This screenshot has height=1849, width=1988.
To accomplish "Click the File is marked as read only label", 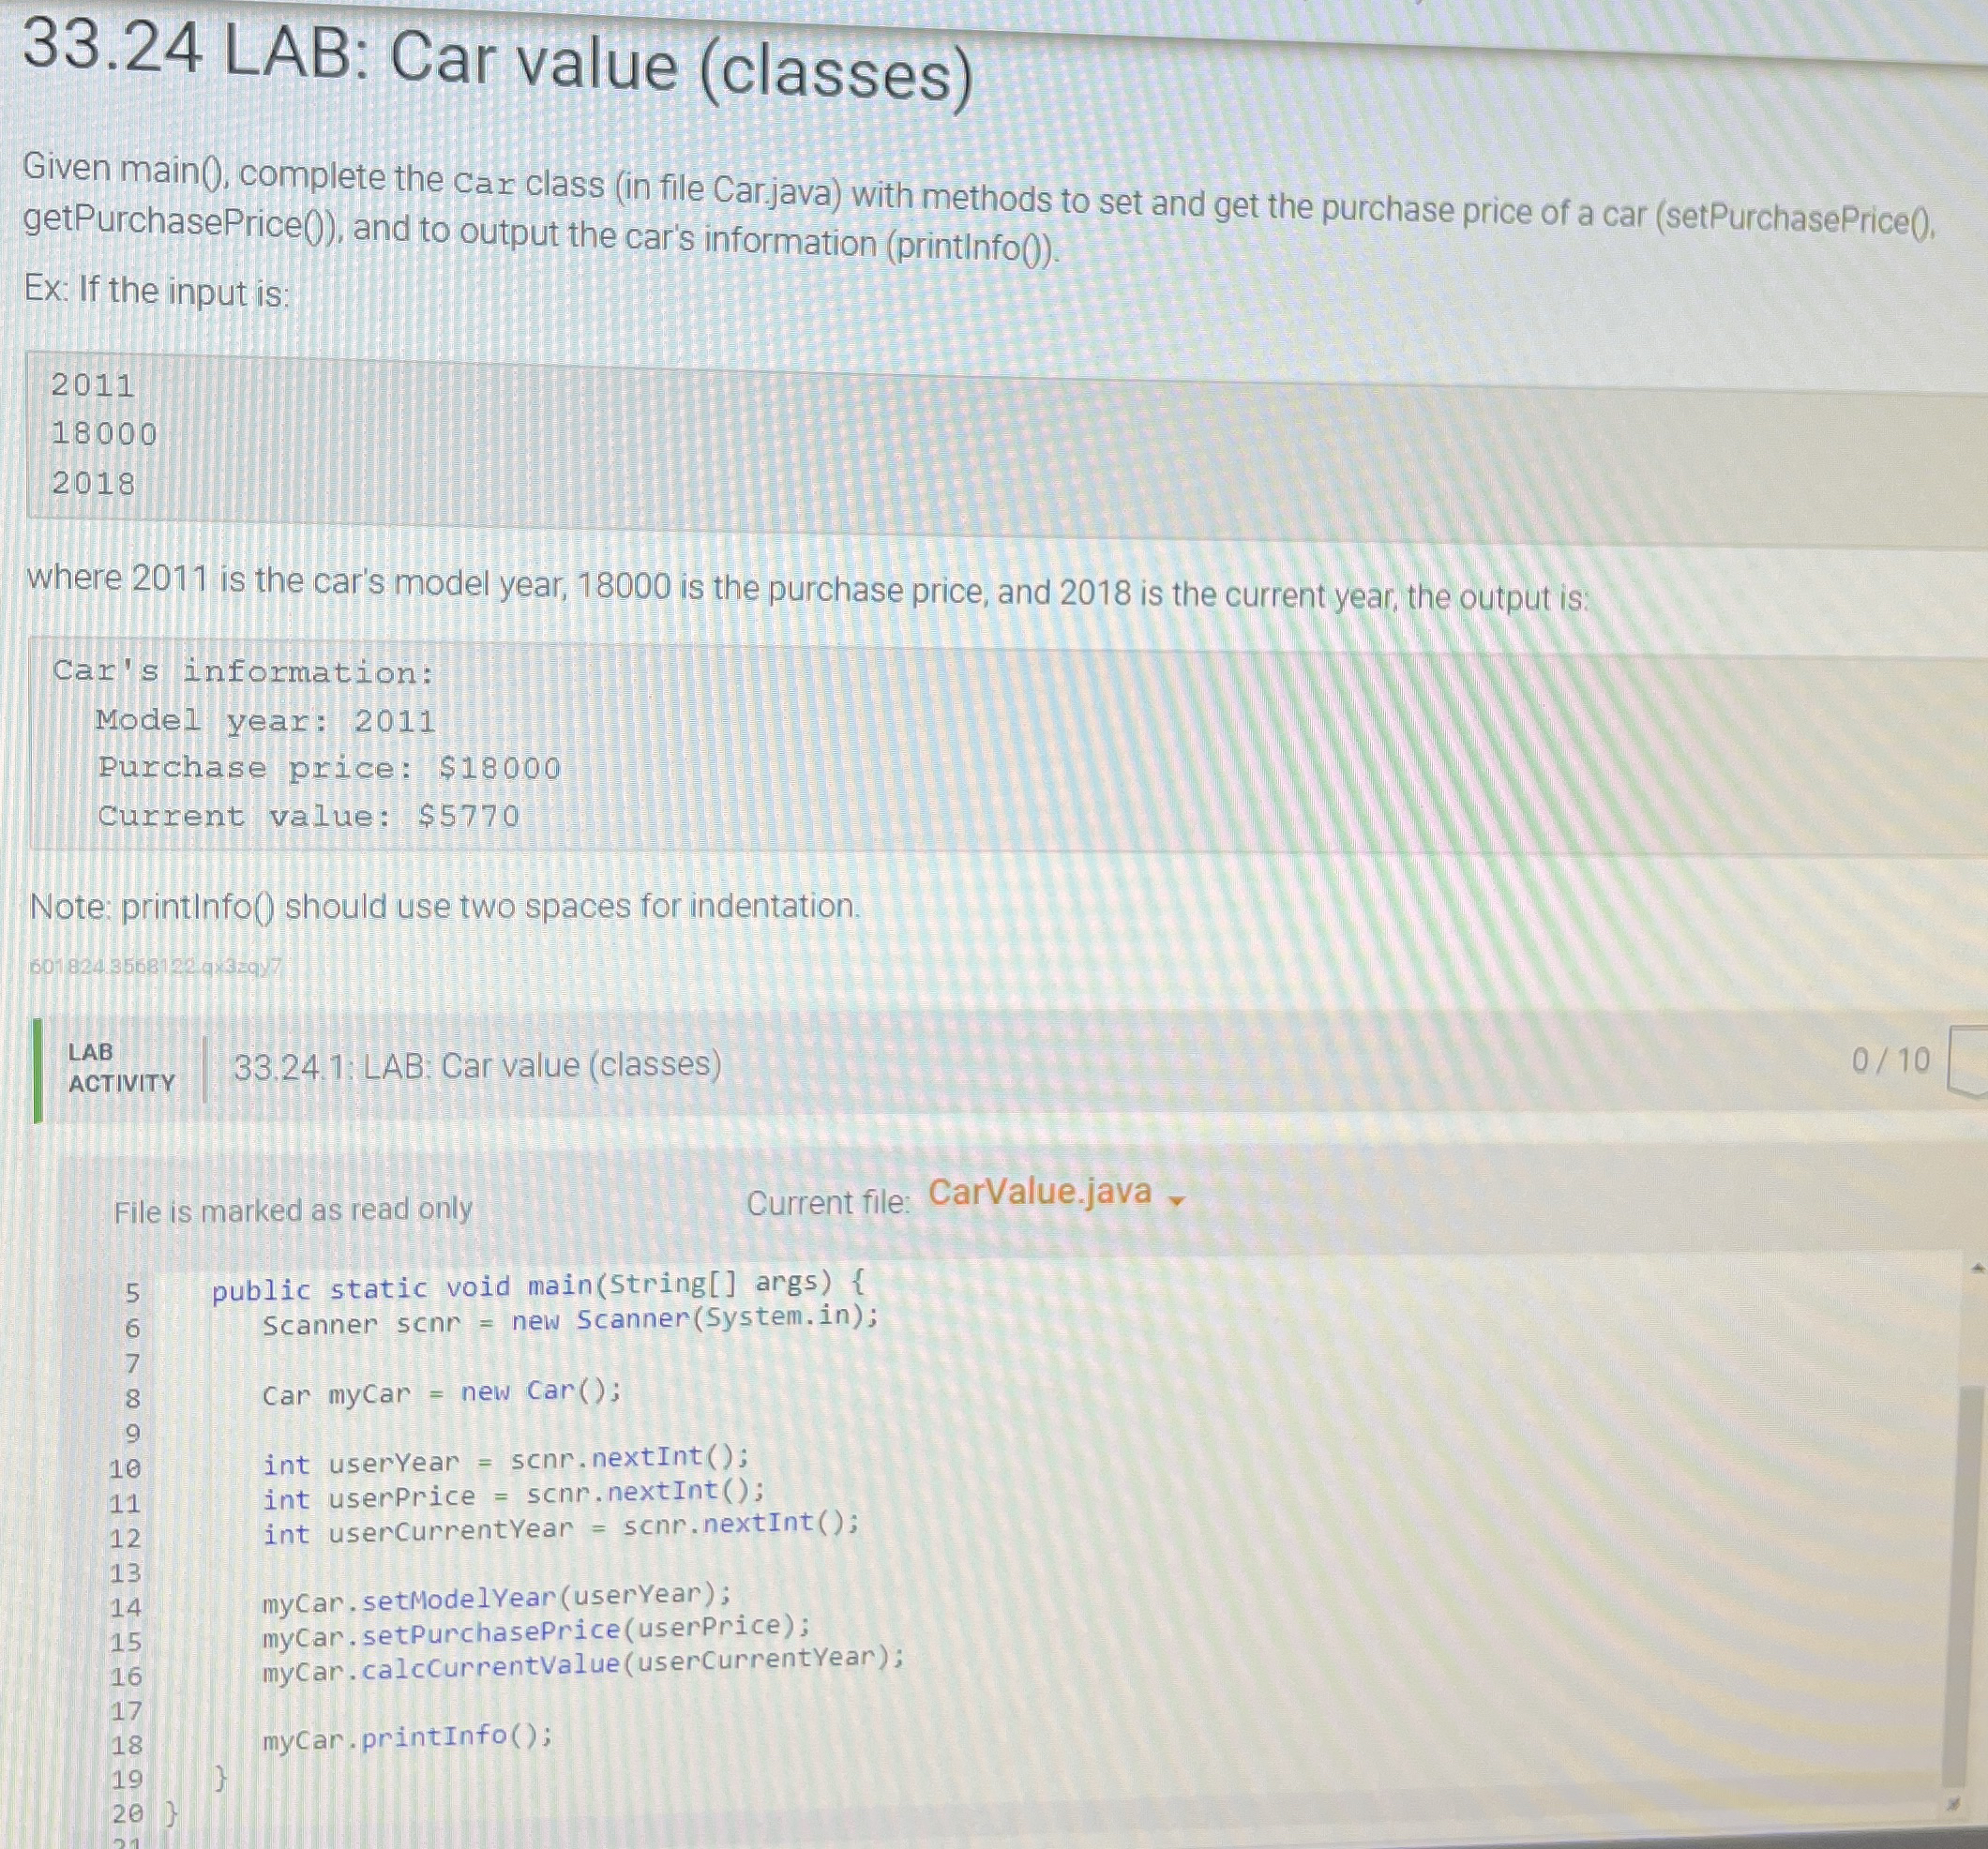I will pos(293,1210).
